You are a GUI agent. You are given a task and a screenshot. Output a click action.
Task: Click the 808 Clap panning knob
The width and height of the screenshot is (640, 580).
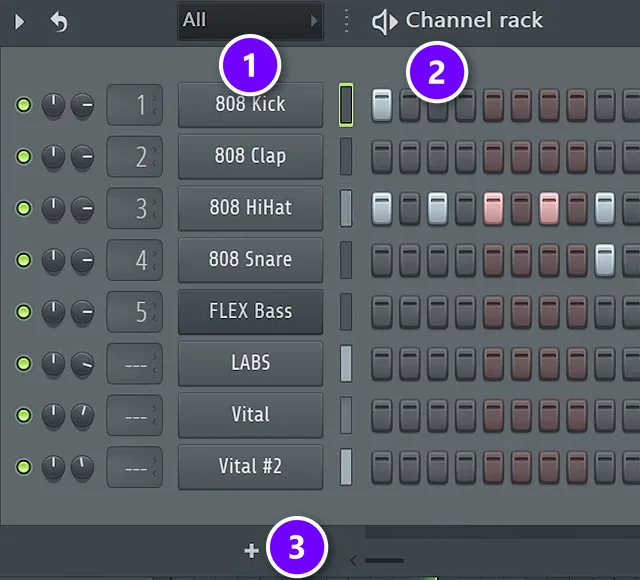tap(53, 156)
